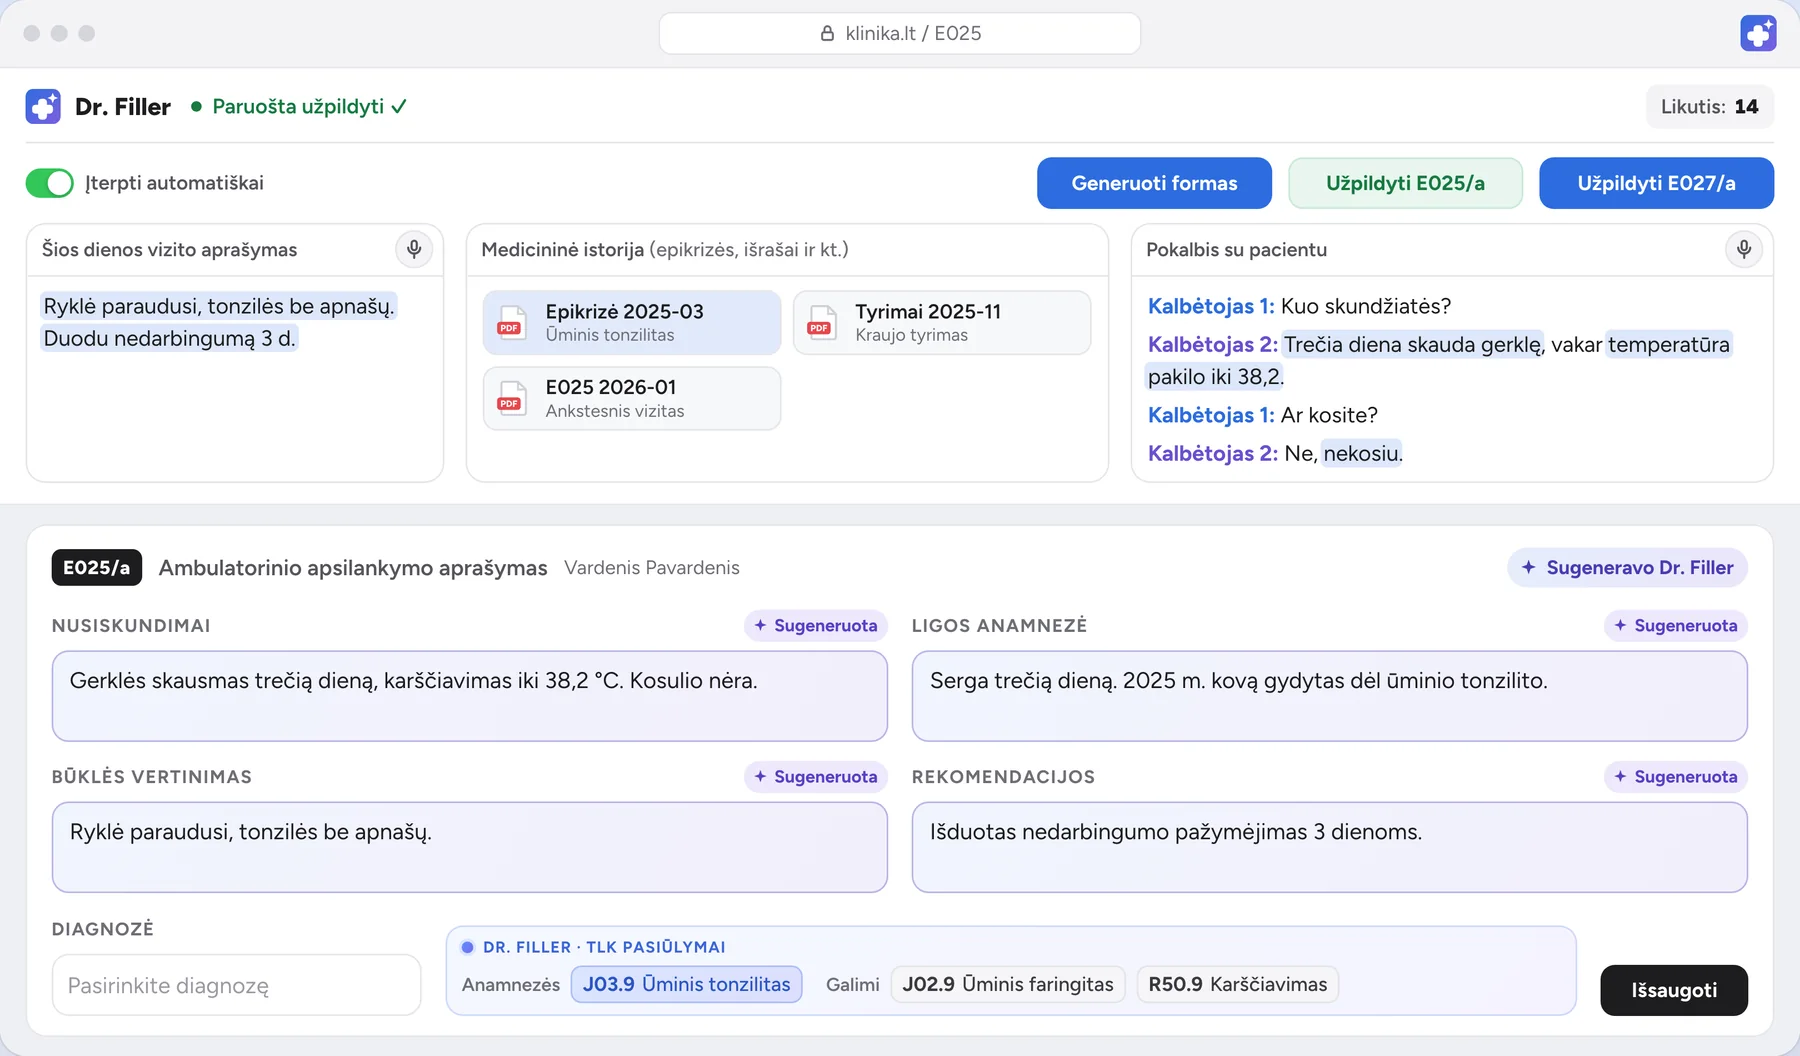Click microphone icon in Pokalbis su pacientu panel

tap(1744, 249)
